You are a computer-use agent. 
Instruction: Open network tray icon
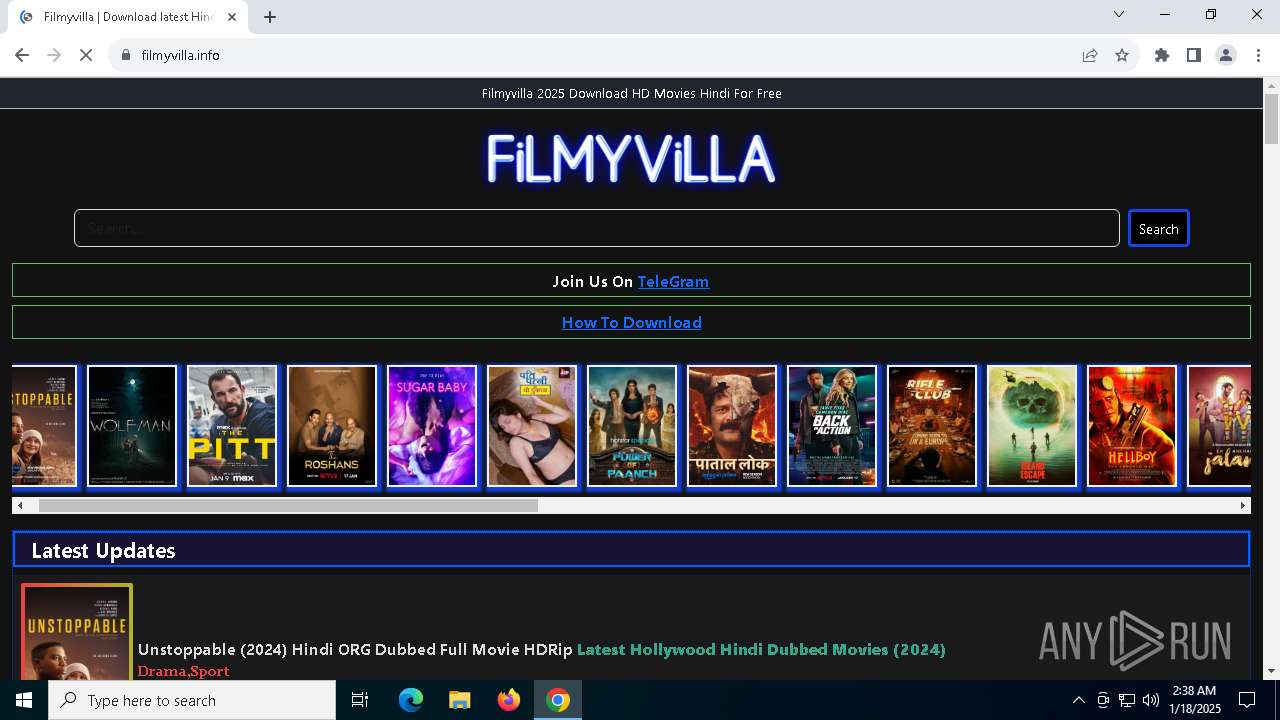click(1127, 700)
